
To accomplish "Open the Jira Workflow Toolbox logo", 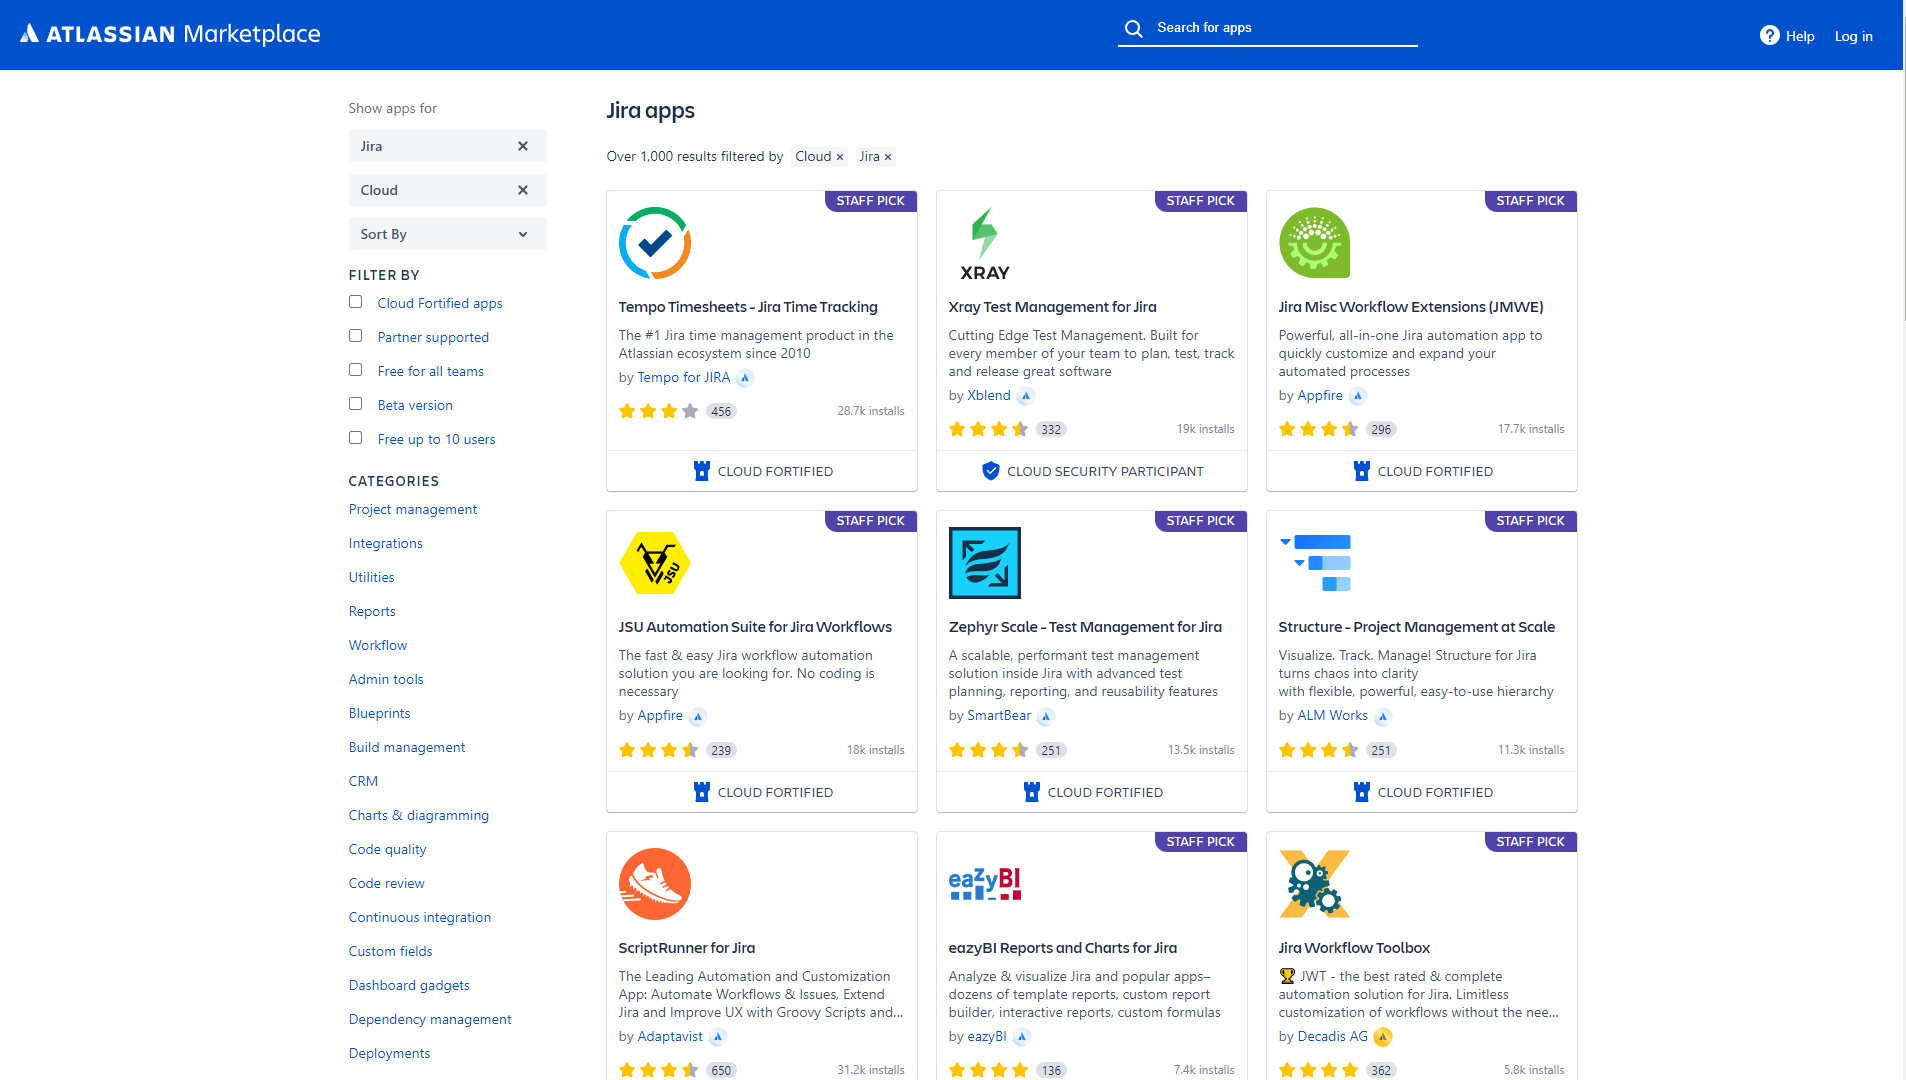I will point(1315,884).
